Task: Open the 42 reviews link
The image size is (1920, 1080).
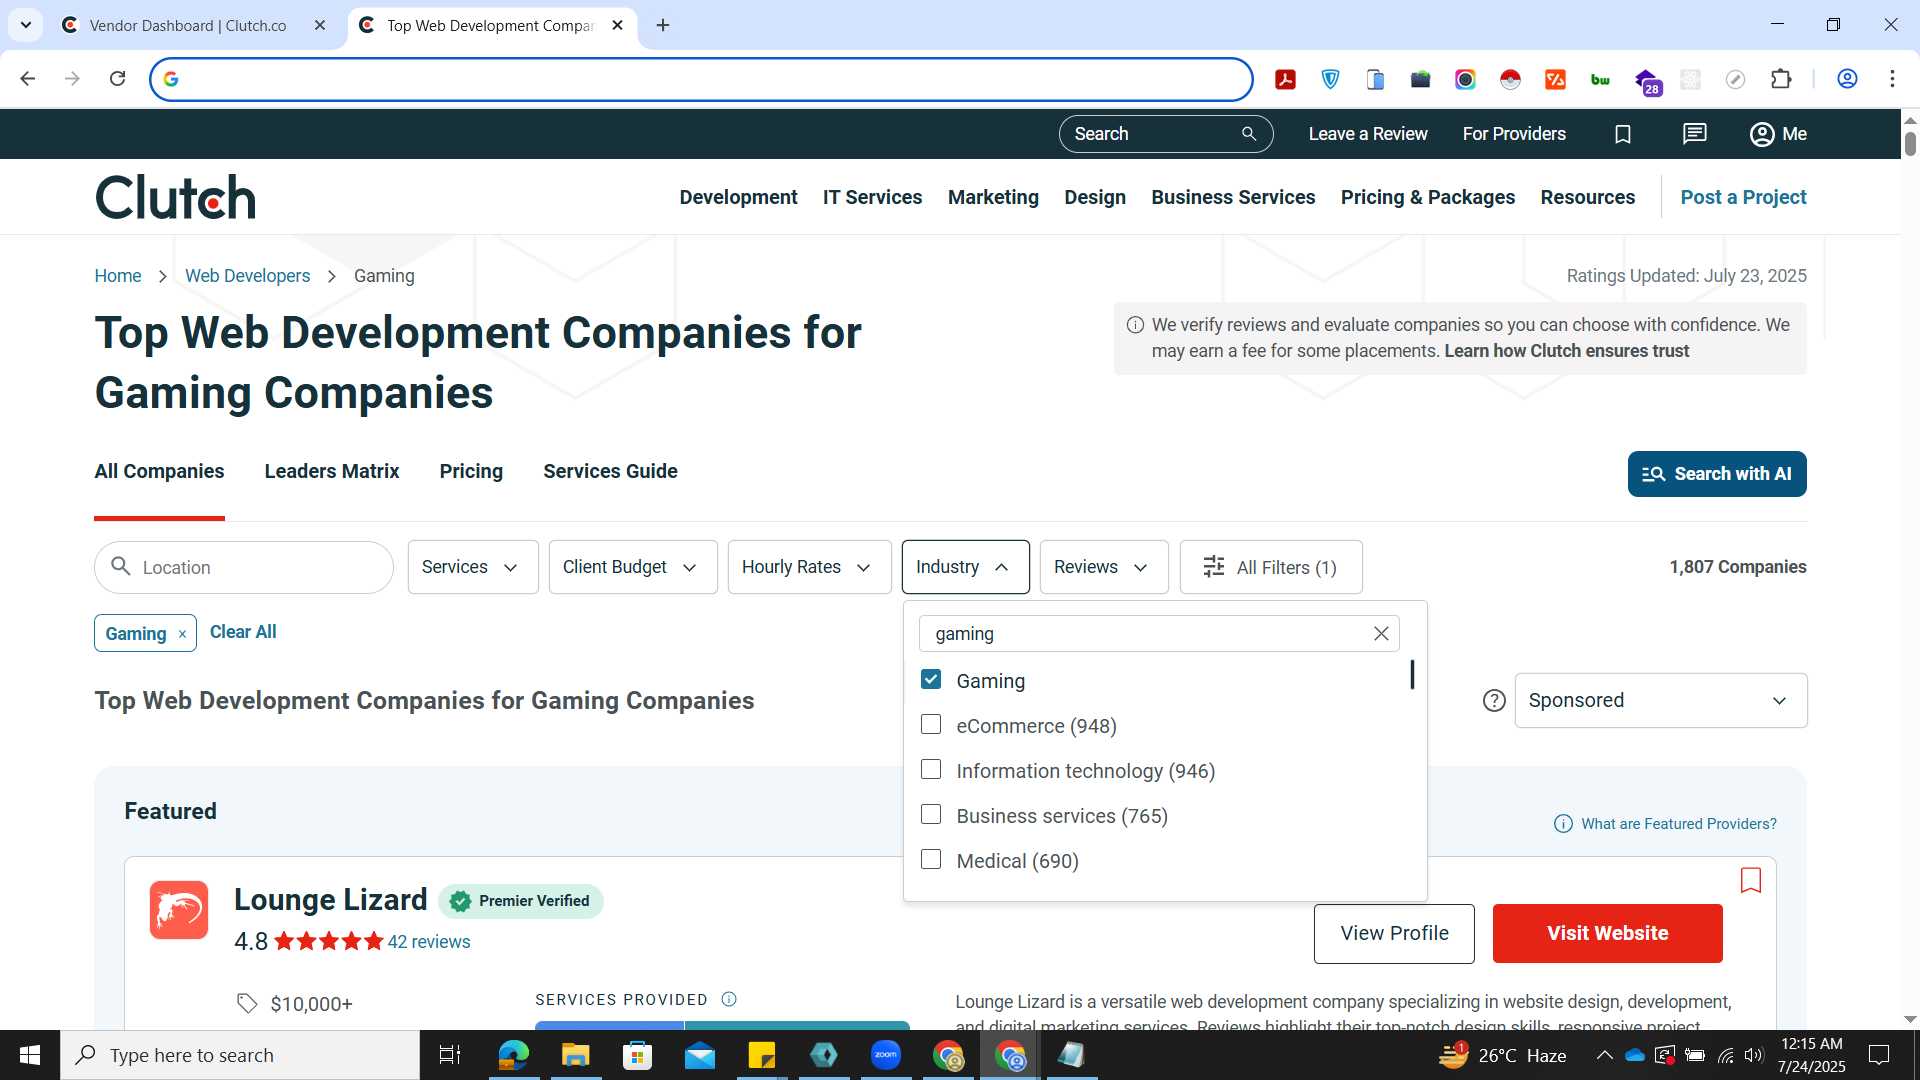Action: [x=429, y=942]
